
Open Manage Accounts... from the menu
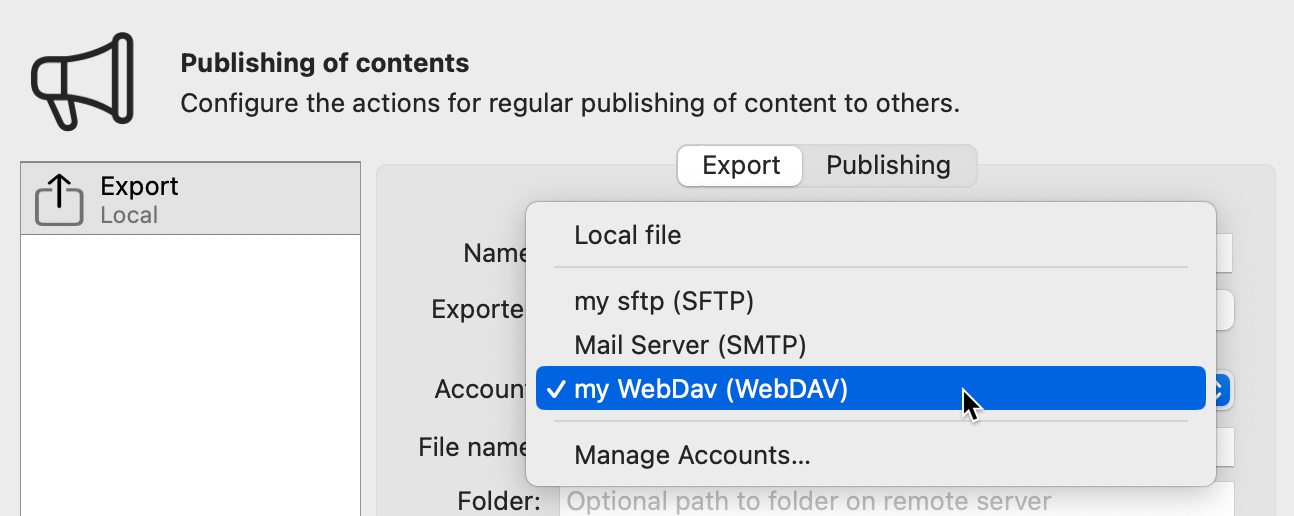point(692,456)
